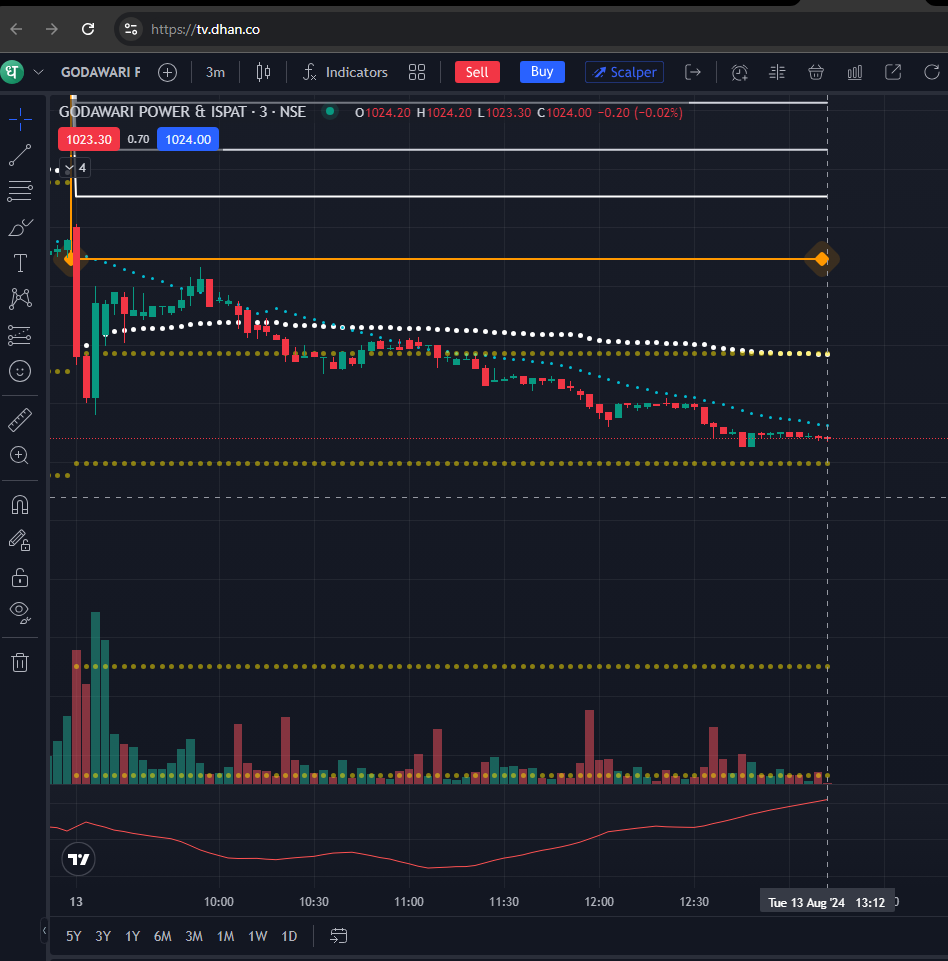Click the right orange line anchor handle
This screenshot has width=948, height=961.
(821, 259)
